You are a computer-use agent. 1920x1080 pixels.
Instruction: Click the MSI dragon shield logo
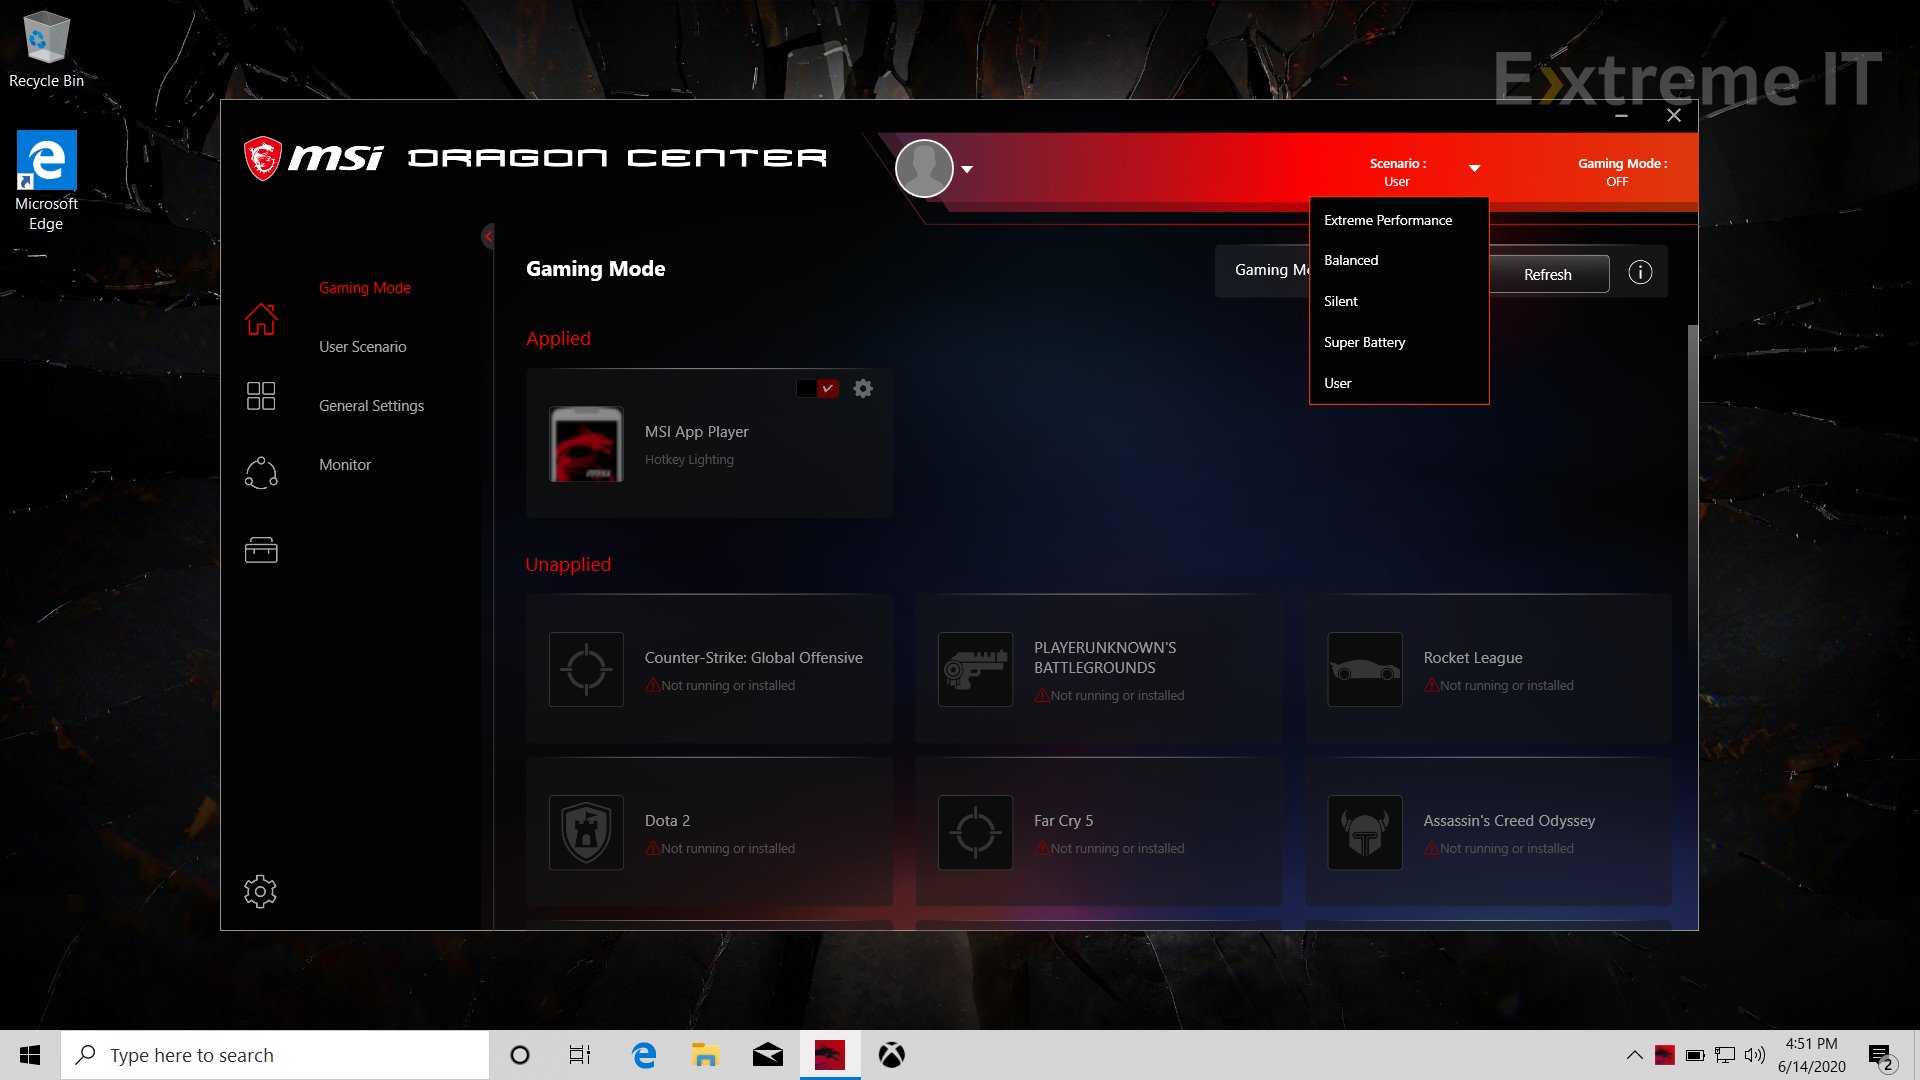pos(263,158)
